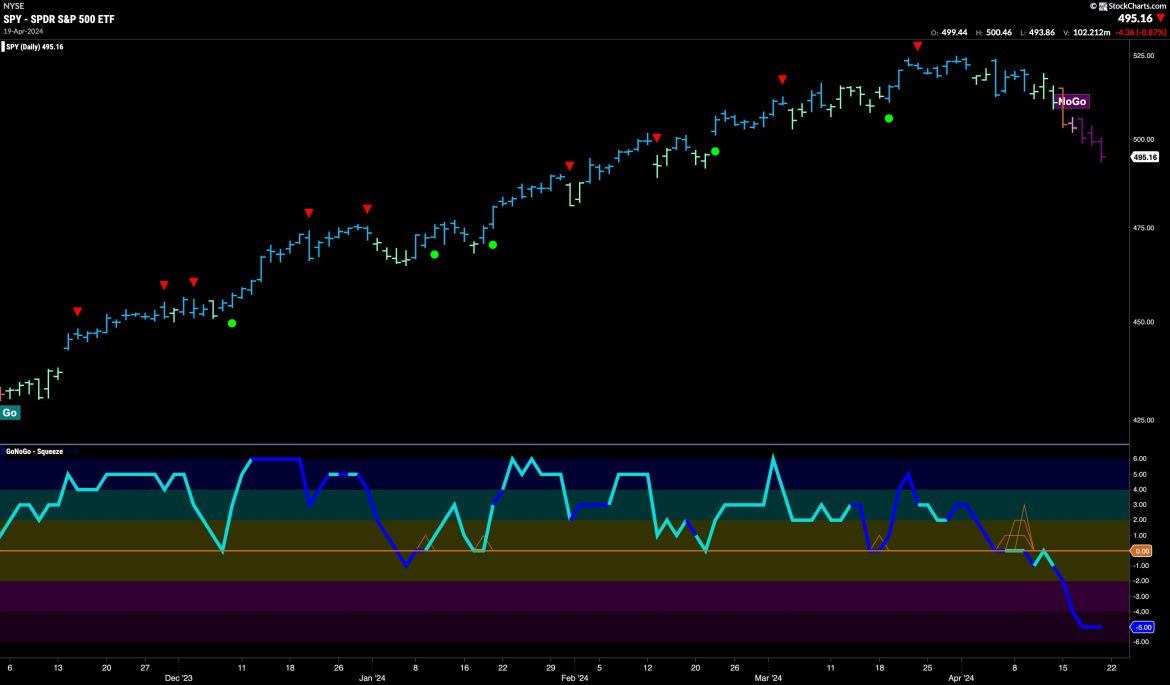The height and width of the screenshot is (685, 1170).
Task: Select the green dot marker near late February
Action: pos(714,151)
